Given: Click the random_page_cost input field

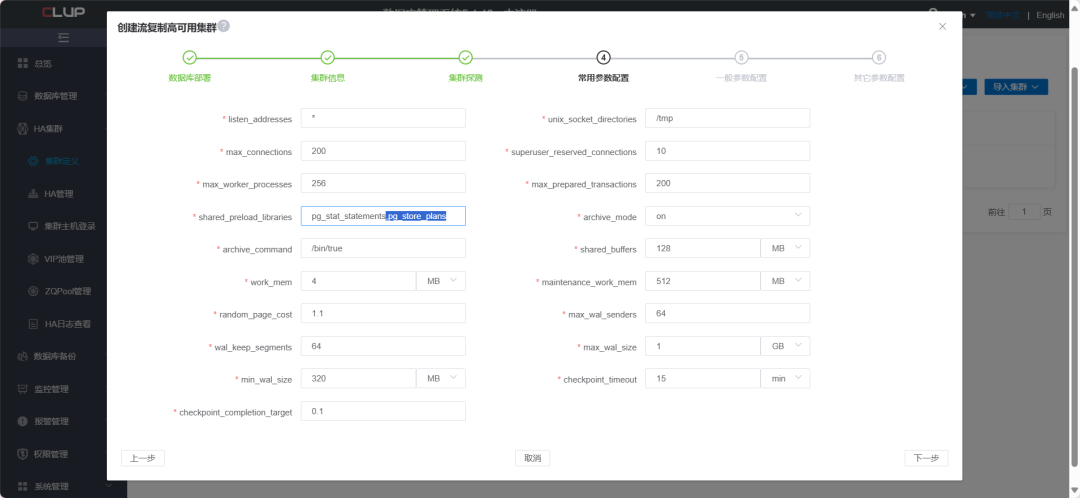Looking at the screenshot, I should [383, 313].
